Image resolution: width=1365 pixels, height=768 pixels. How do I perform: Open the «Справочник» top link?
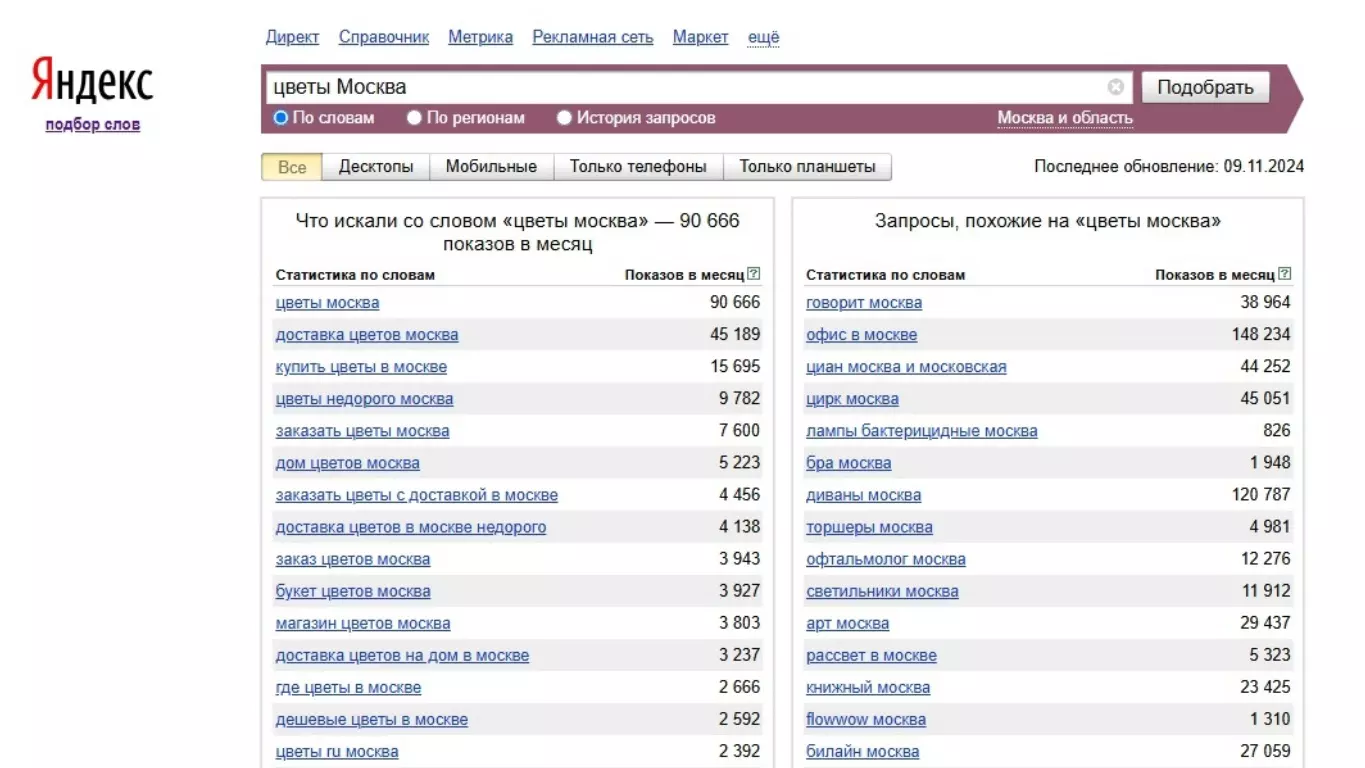click(x=384, y=37)
